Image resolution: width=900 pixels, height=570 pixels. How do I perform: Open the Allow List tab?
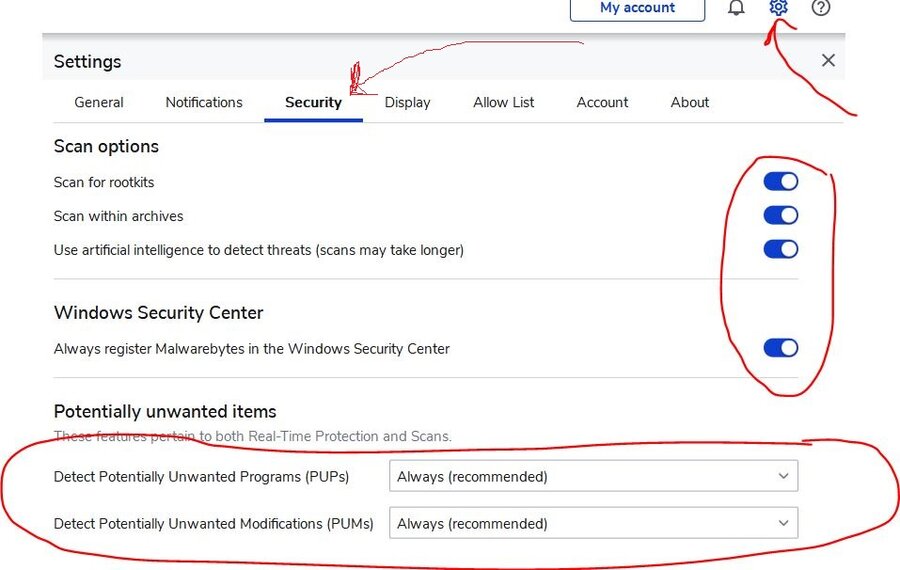point(504,102)
